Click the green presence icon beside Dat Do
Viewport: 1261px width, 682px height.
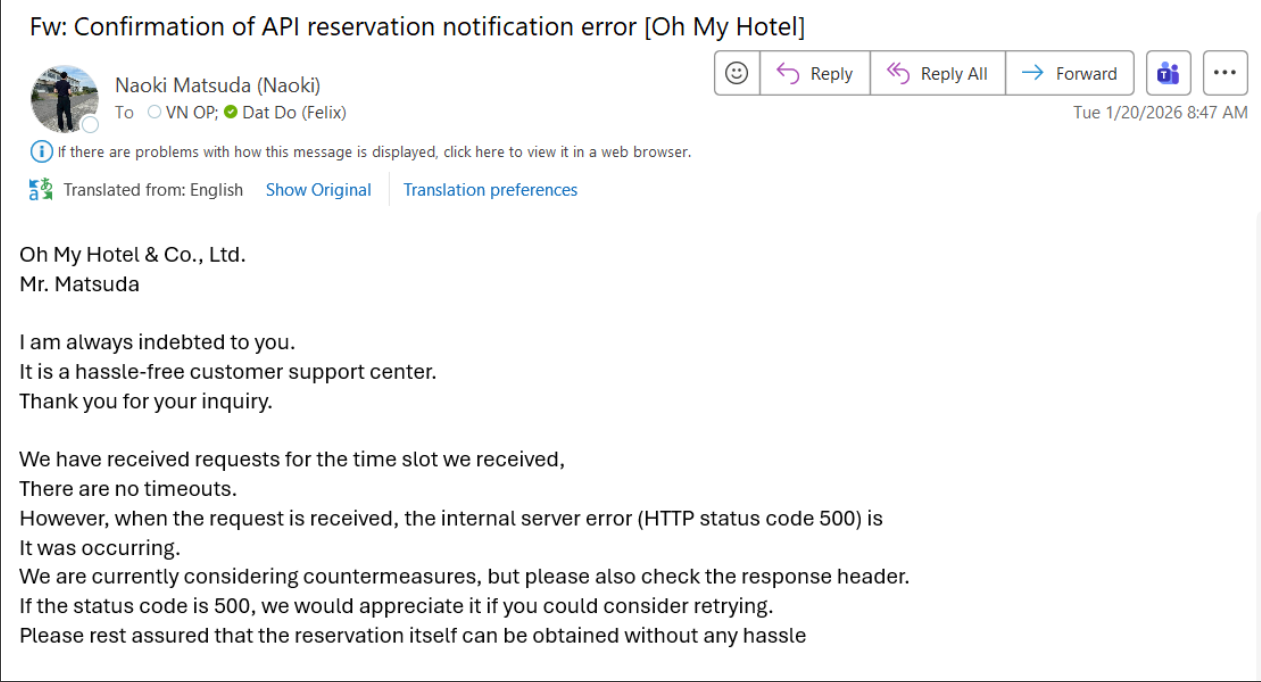coord(231,112)
